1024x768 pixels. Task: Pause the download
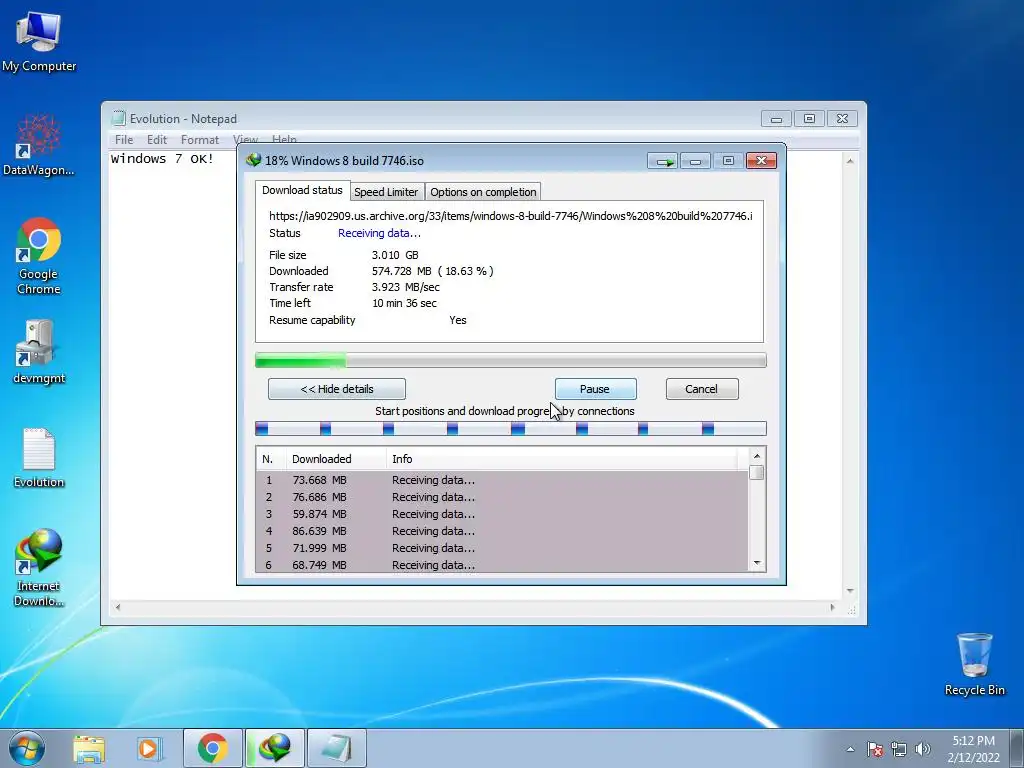click(x=596, y=389)
